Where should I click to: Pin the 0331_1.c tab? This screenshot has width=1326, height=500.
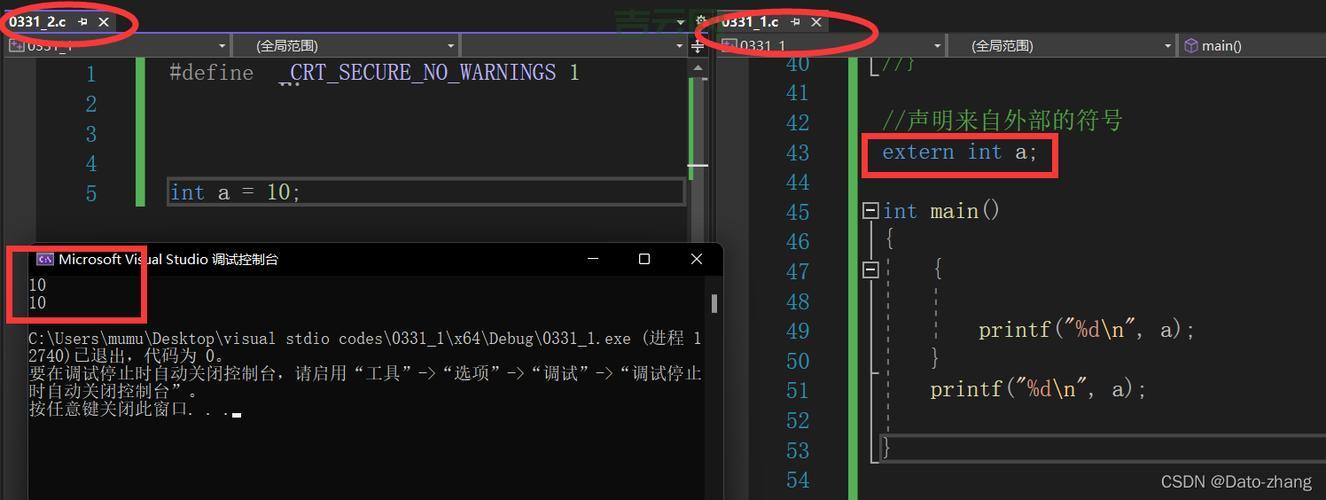(x=794, y=22)
